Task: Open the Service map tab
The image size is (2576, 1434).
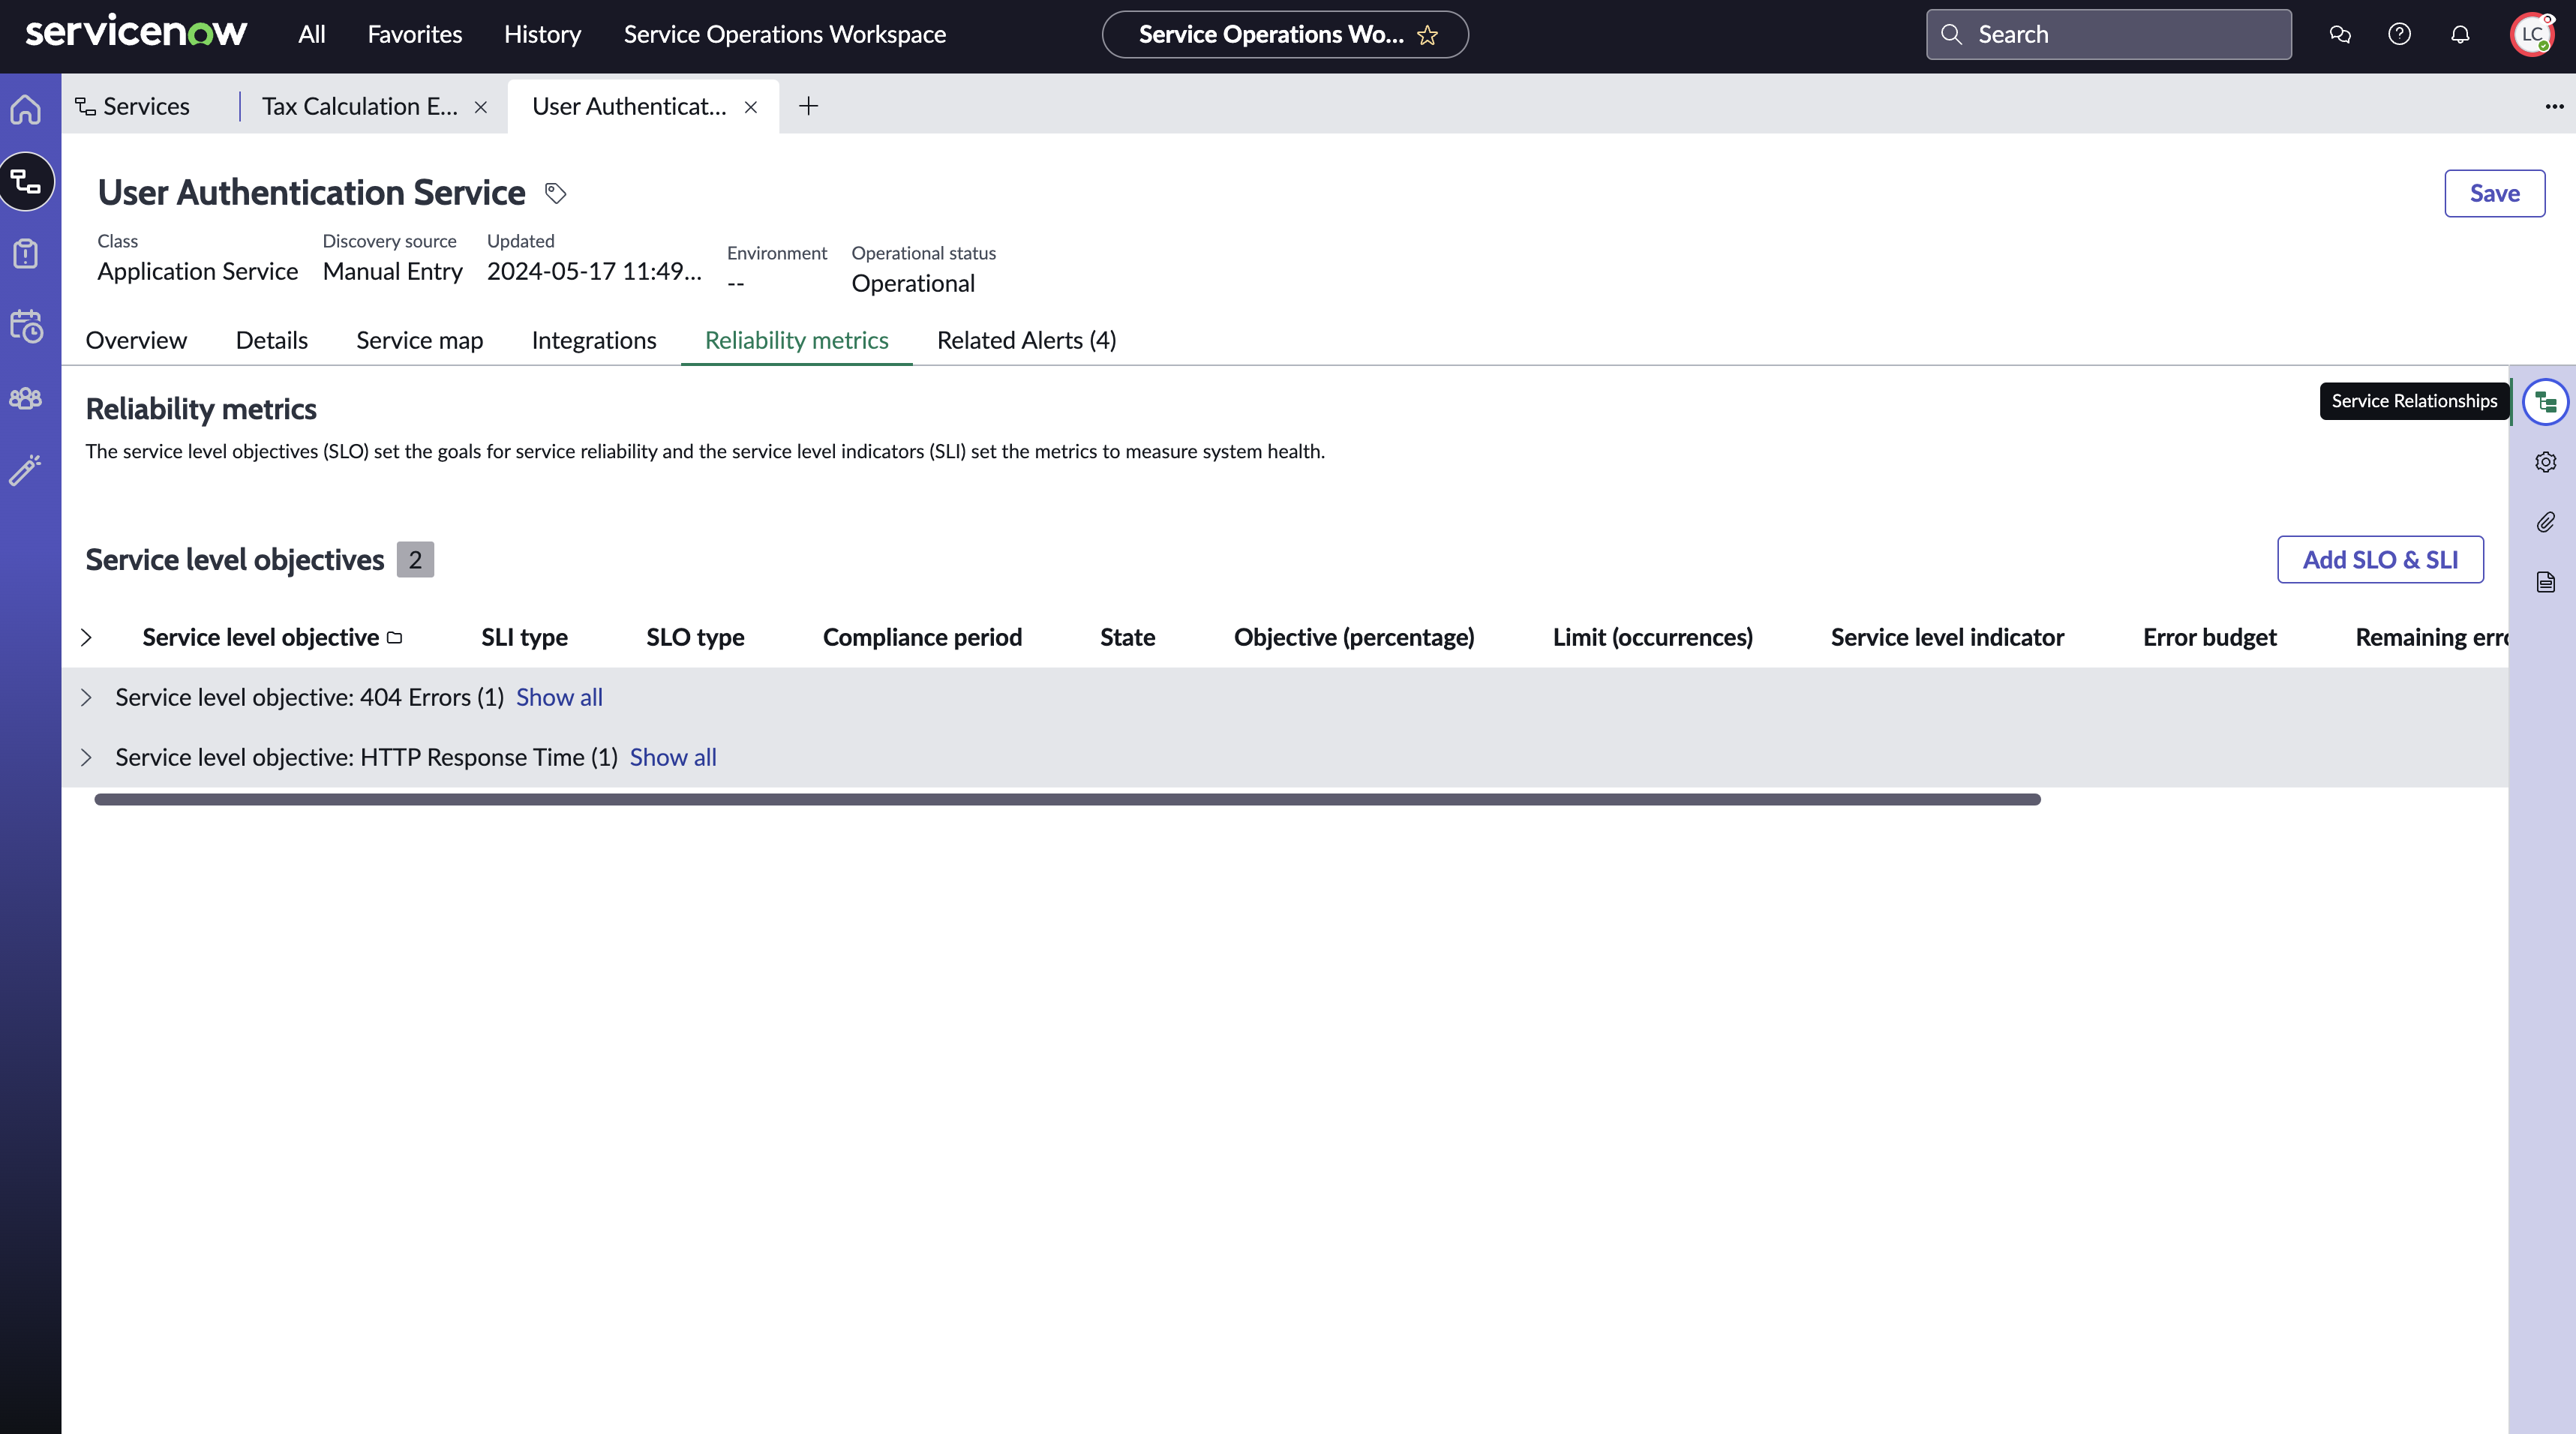Action: [420, 341]
